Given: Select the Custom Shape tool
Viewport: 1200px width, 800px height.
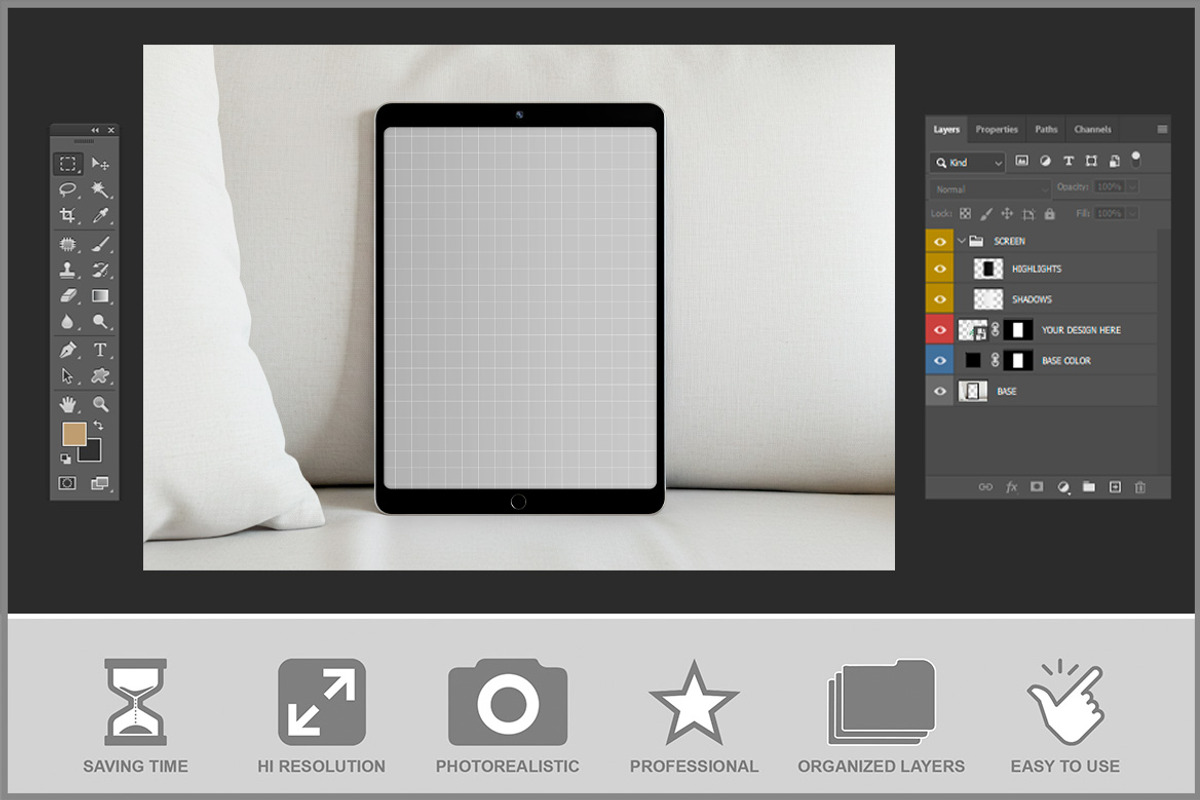Looking at the screenshot, I should click(100, 376).
